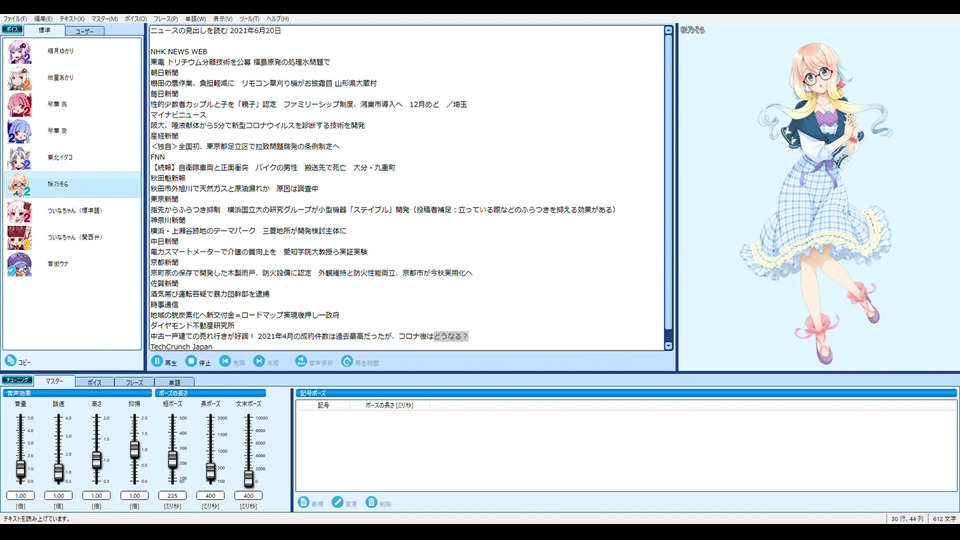This screenshot has width=960, height=540.
Task: Click the ポーズの長さ [ミリ秒] column header
Action: pyautogui.click(x=389, y=405)
